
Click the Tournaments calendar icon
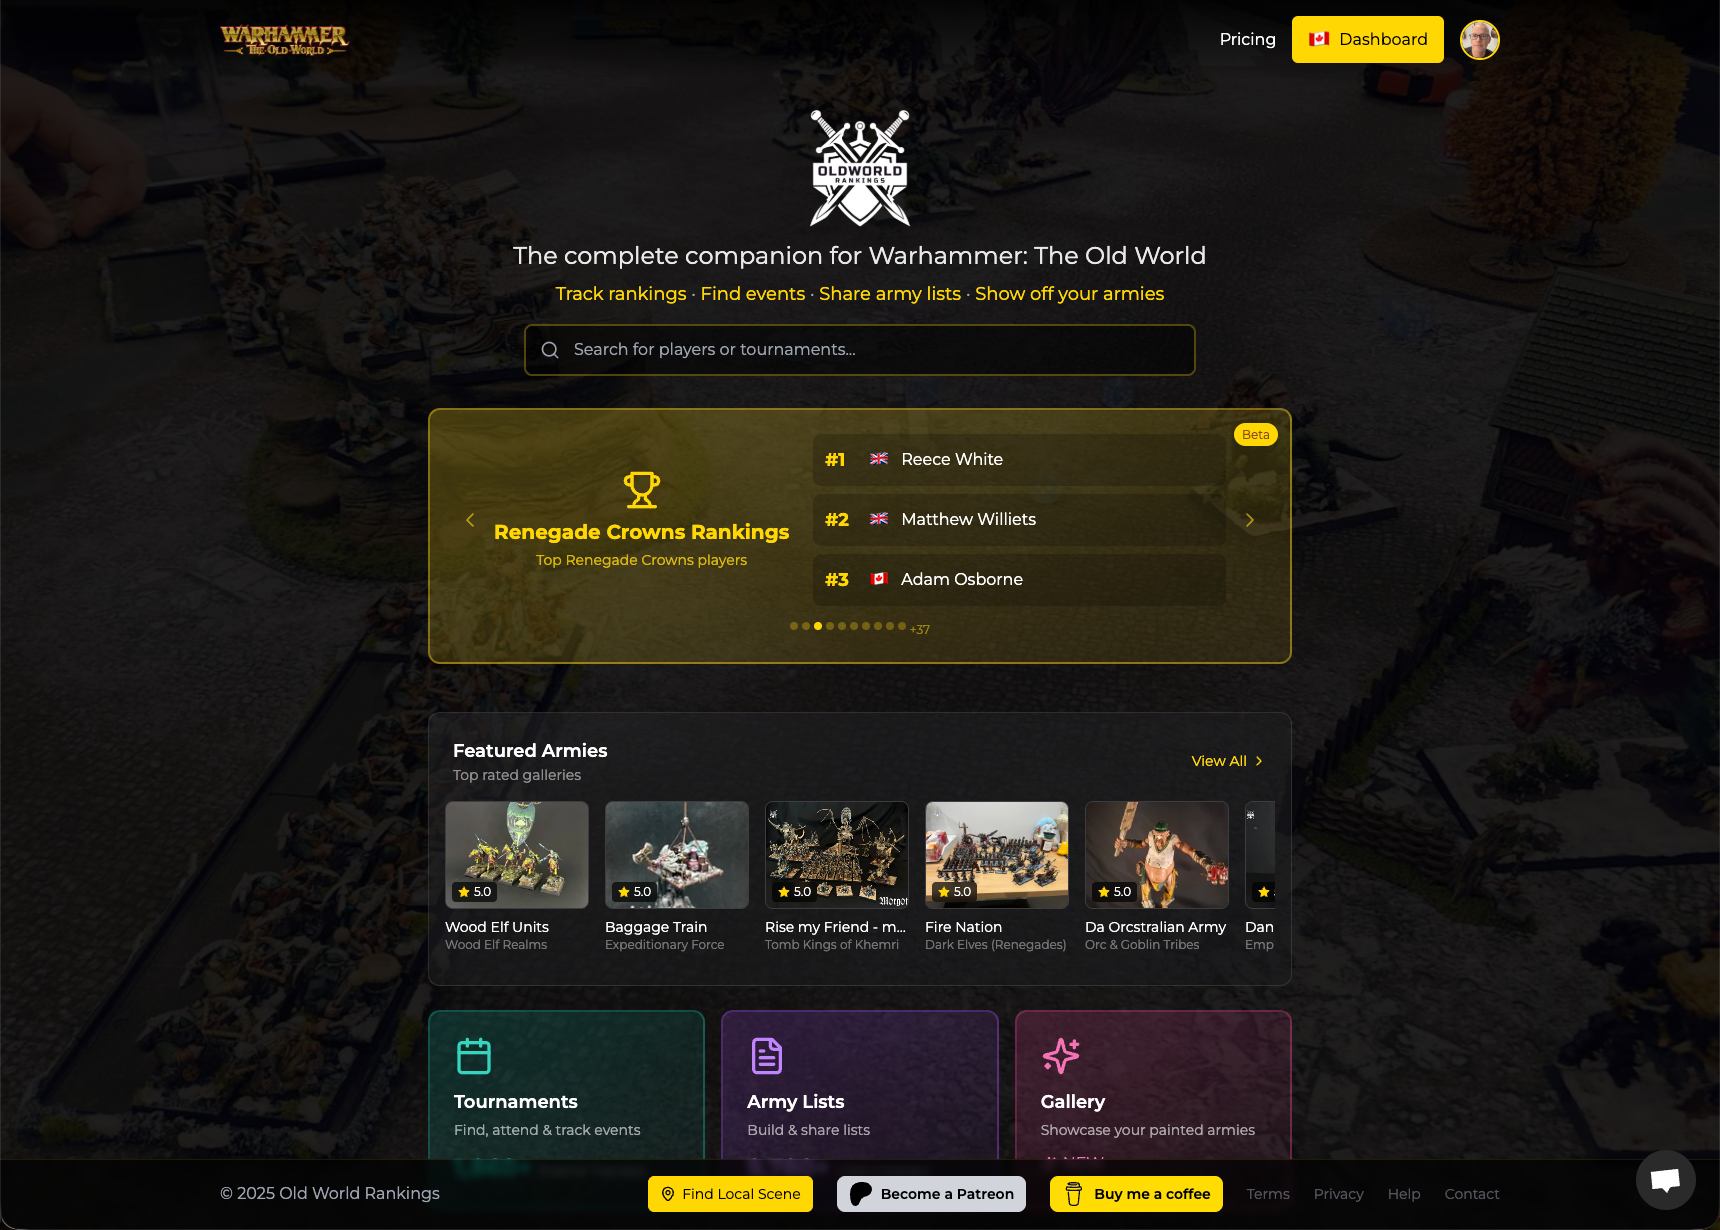click(474, 1056)
